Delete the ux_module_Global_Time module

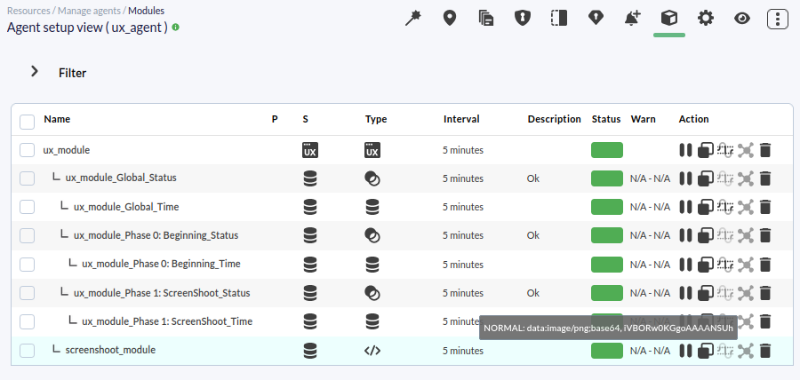point(765,207)
